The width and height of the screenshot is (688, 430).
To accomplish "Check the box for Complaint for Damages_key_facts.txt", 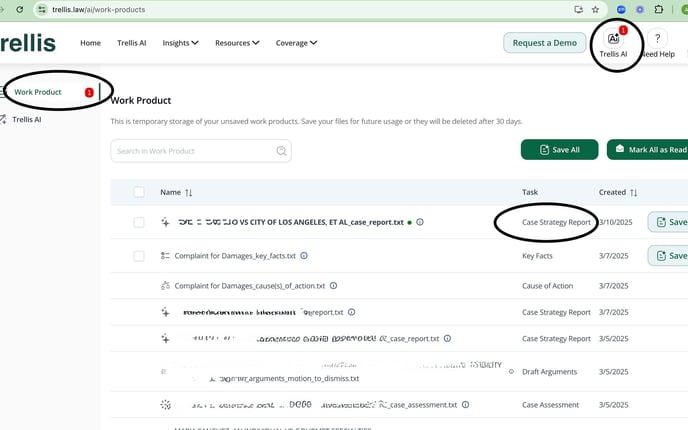I will point(139,256).
